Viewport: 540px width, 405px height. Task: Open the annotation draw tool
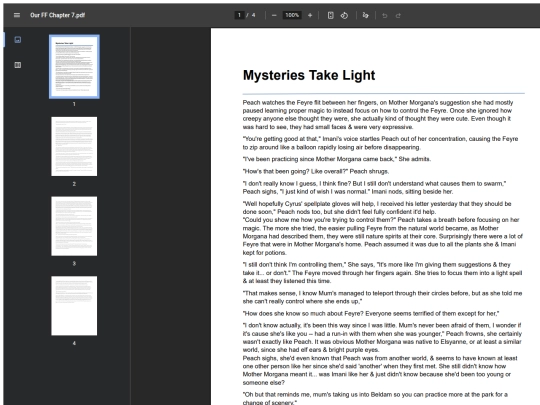(x=365, y=15)
